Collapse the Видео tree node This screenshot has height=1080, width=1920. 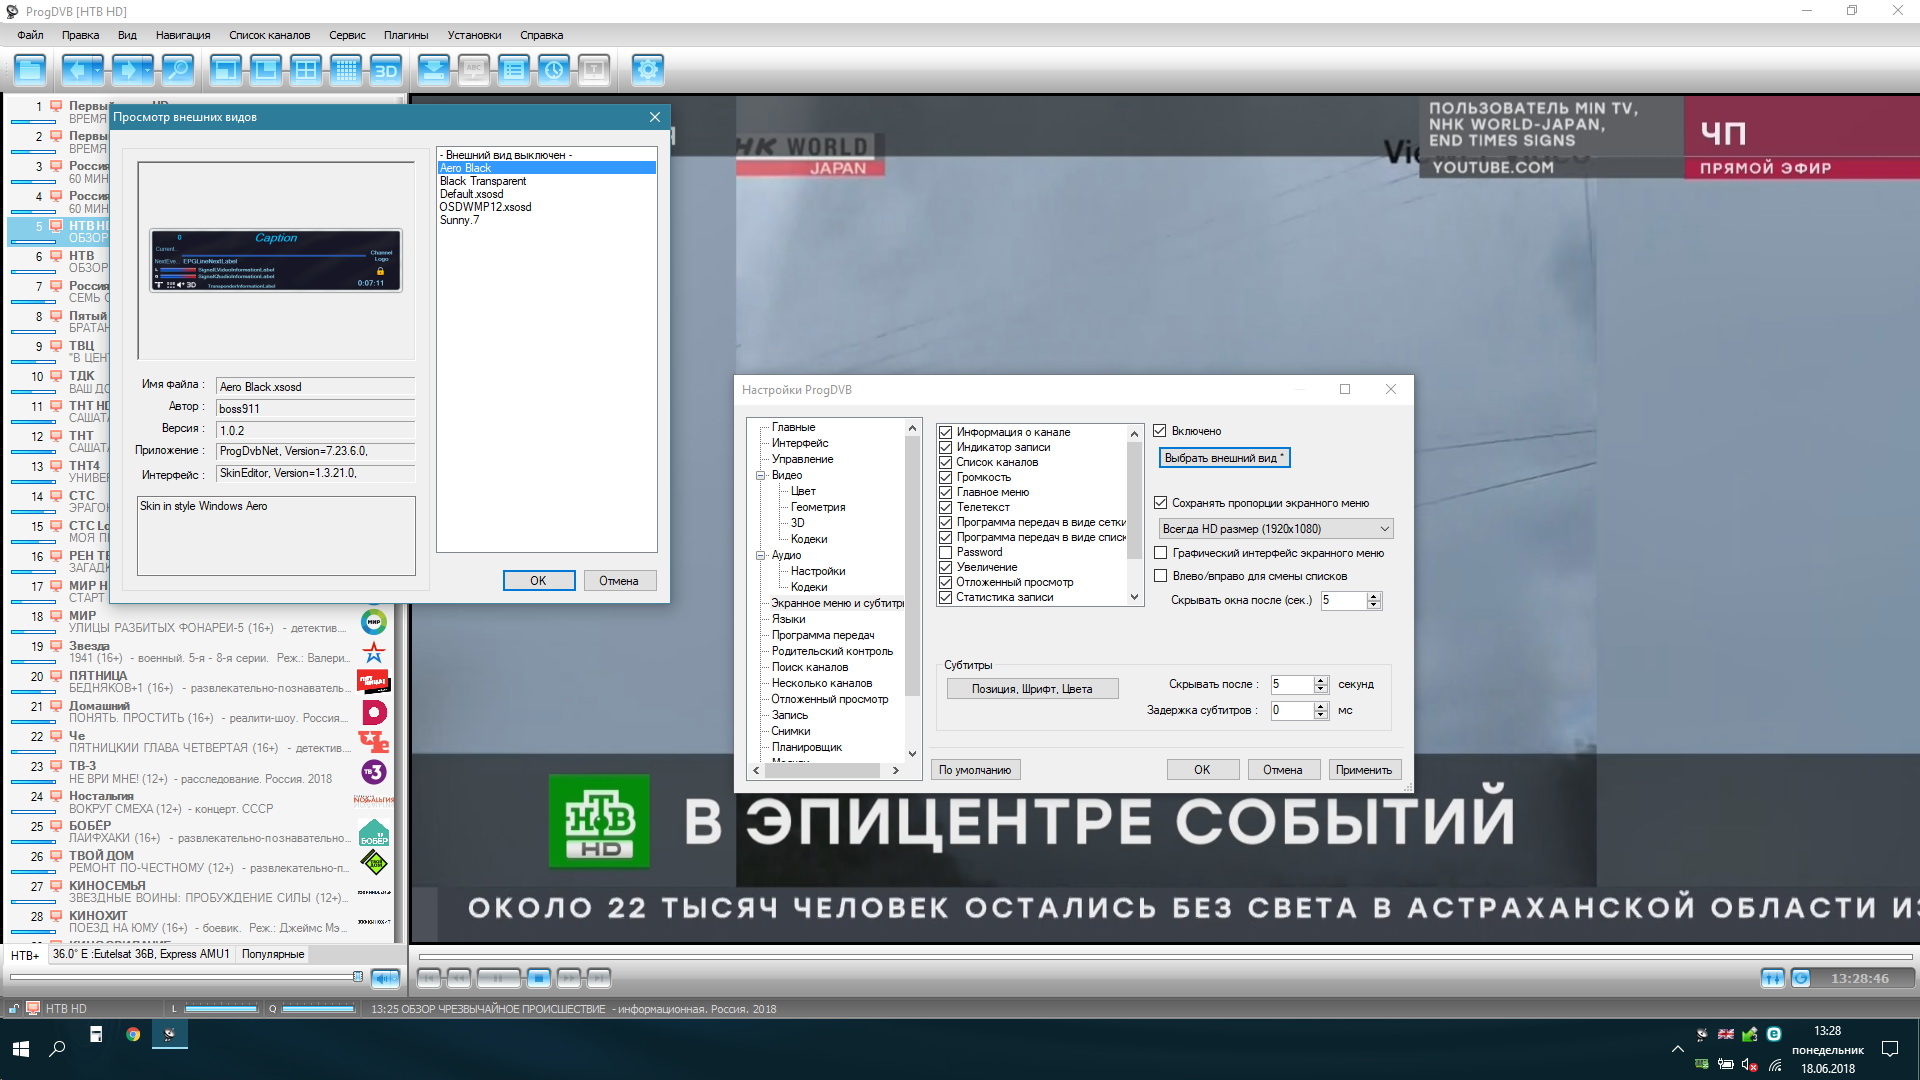(760, 475)
